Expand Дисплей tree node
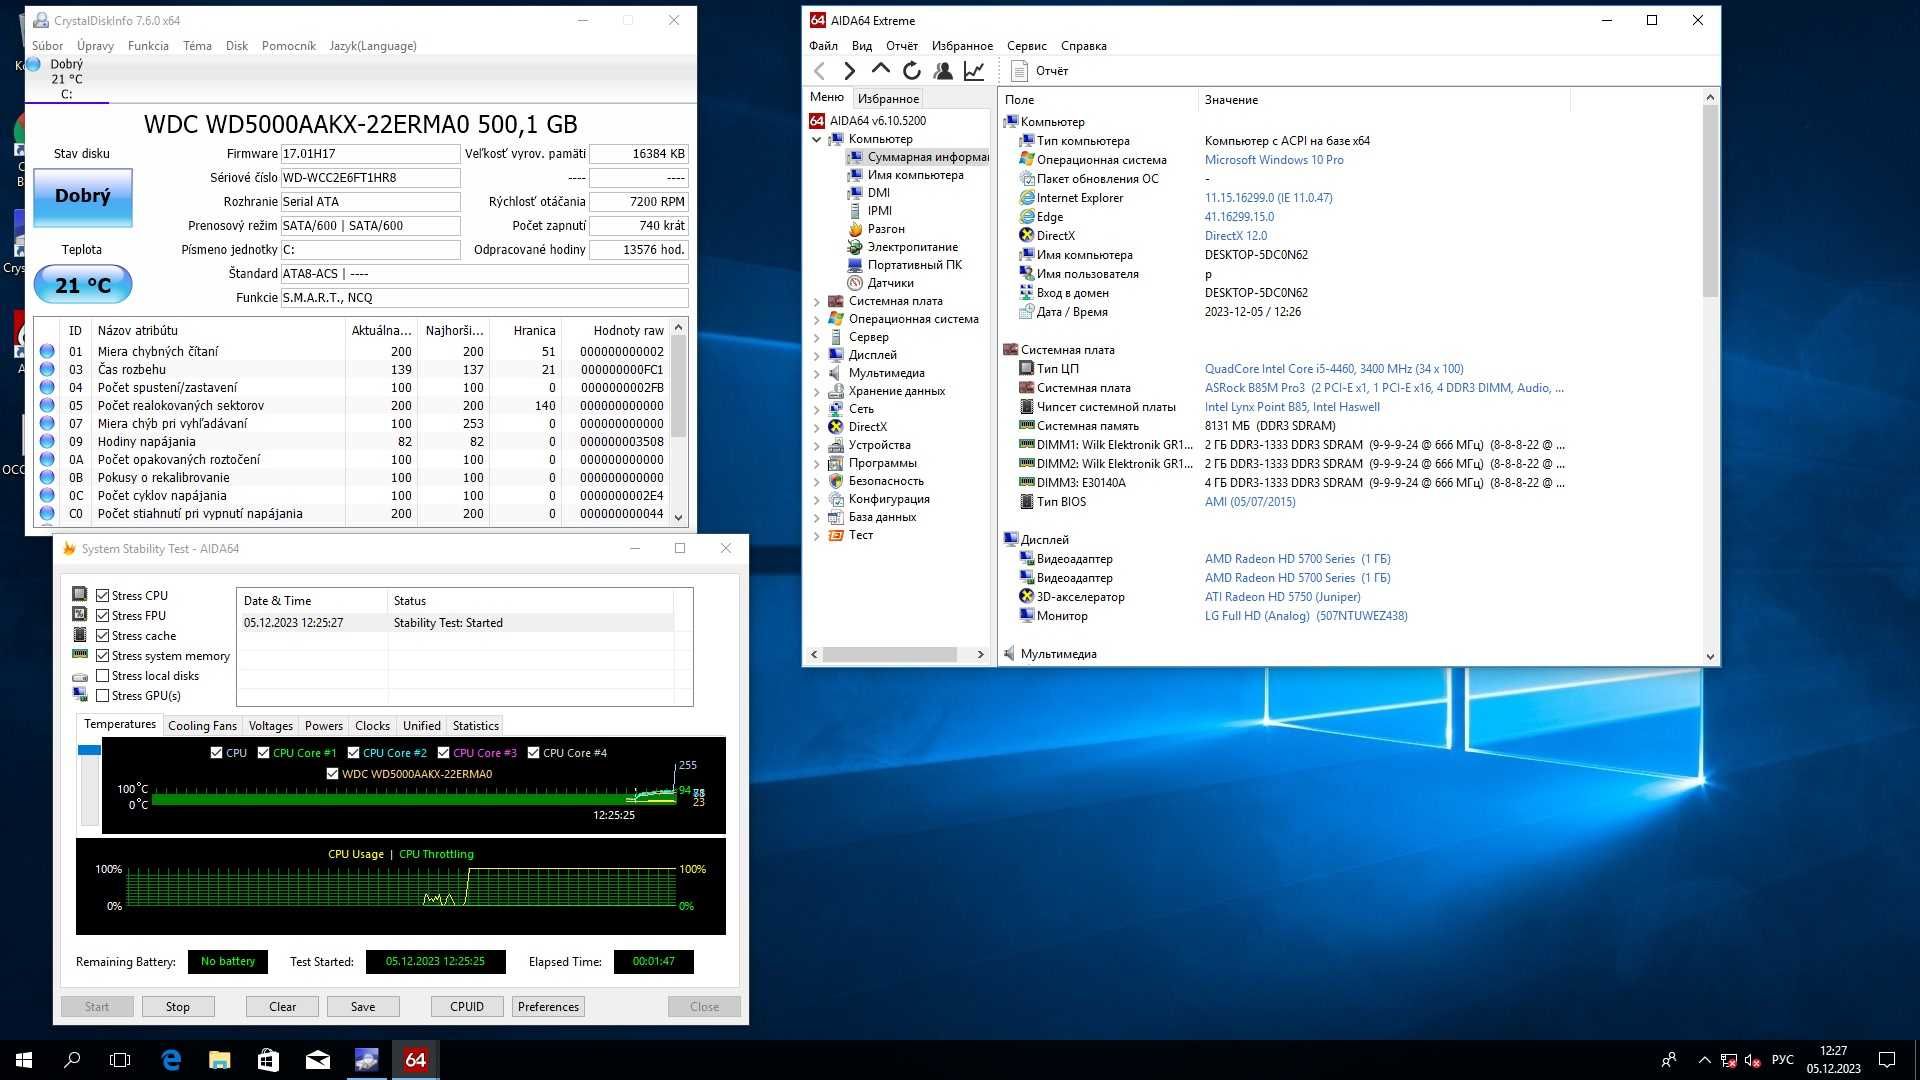Screen dimensions: 1920x1080 pos(816,356)
